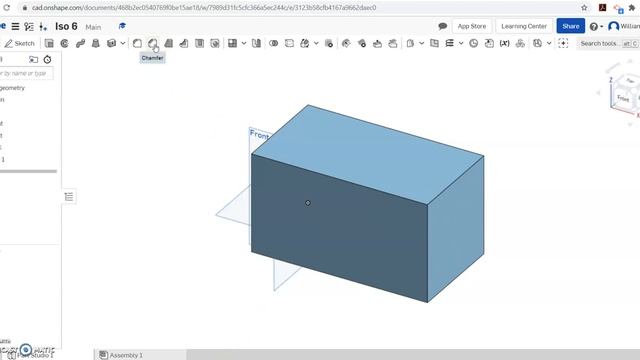The image size is (640, 360).
Task: Open the Learning Center
Action: pos(524,26)
